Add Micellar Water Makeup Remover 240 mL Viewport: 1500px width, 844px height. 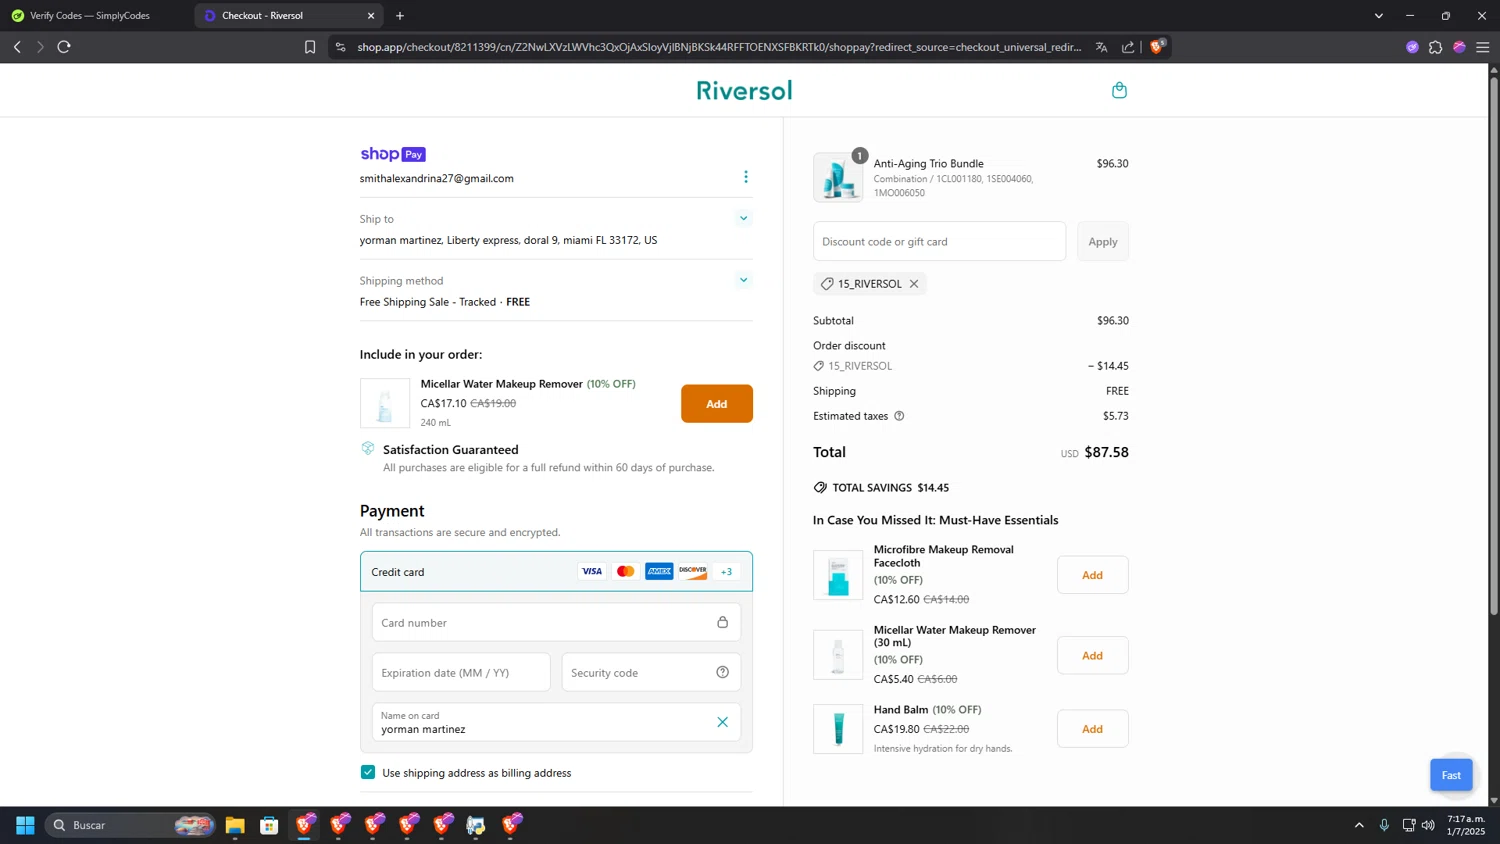coord(716,404)
